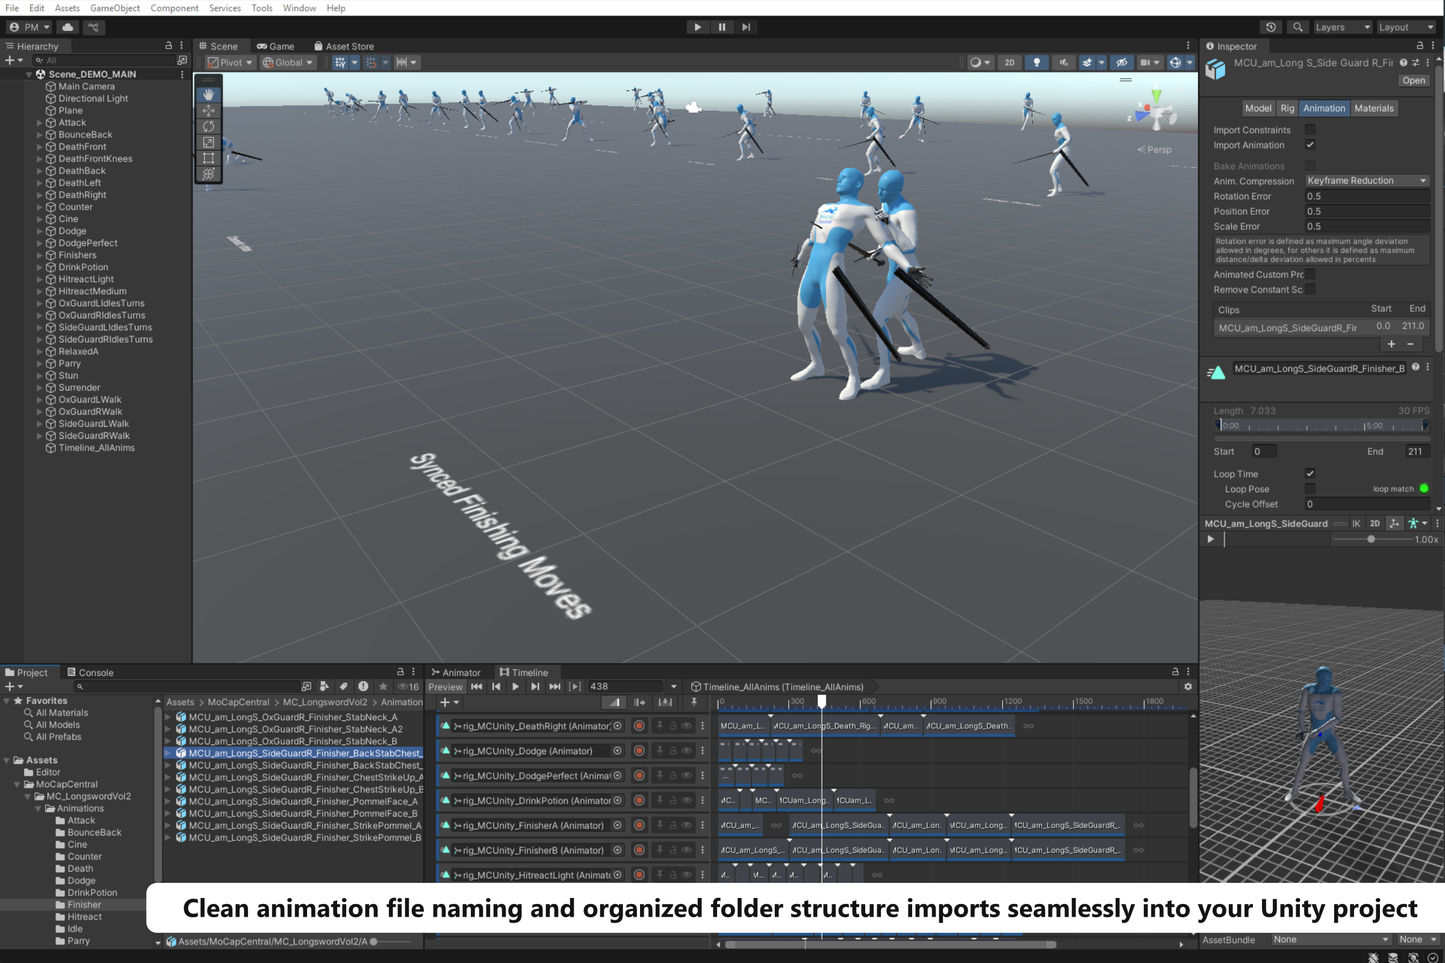Open the editor search with the magnifier icon
This screenshot has width=1445, height=963.
click(x=1298, y=27)
